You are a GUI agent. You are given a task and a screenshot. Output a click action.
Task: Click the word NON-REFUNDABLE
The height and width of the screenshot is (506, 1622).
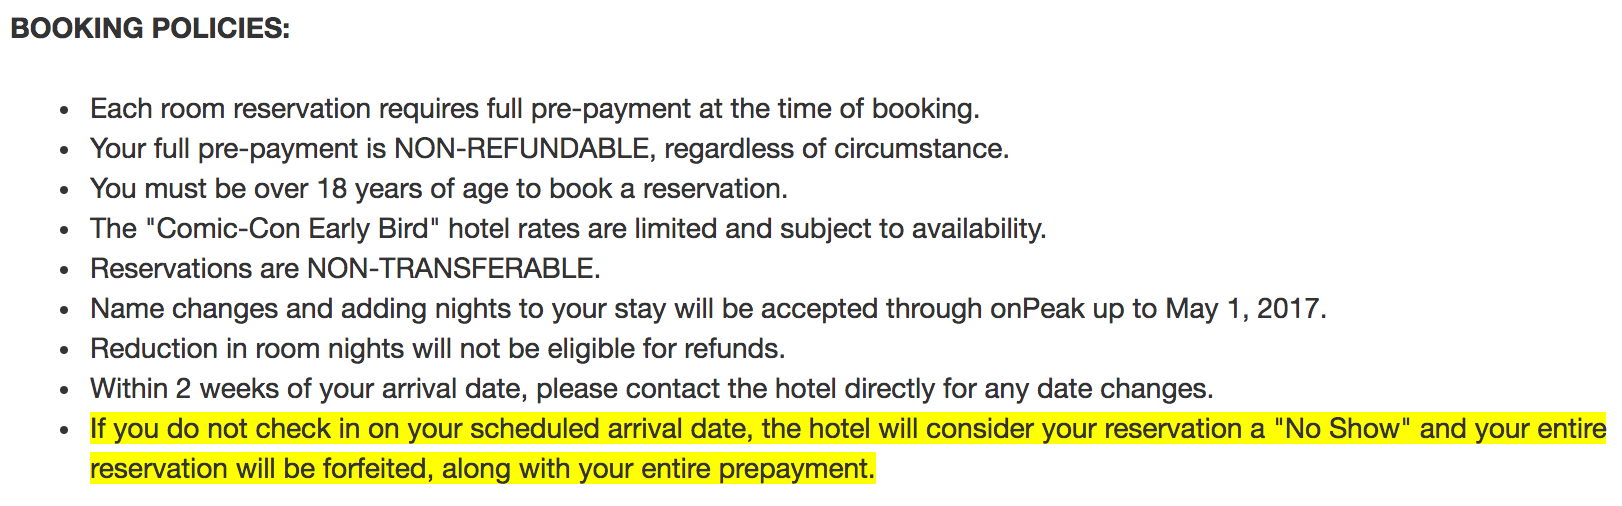click(x=522, y=148)
